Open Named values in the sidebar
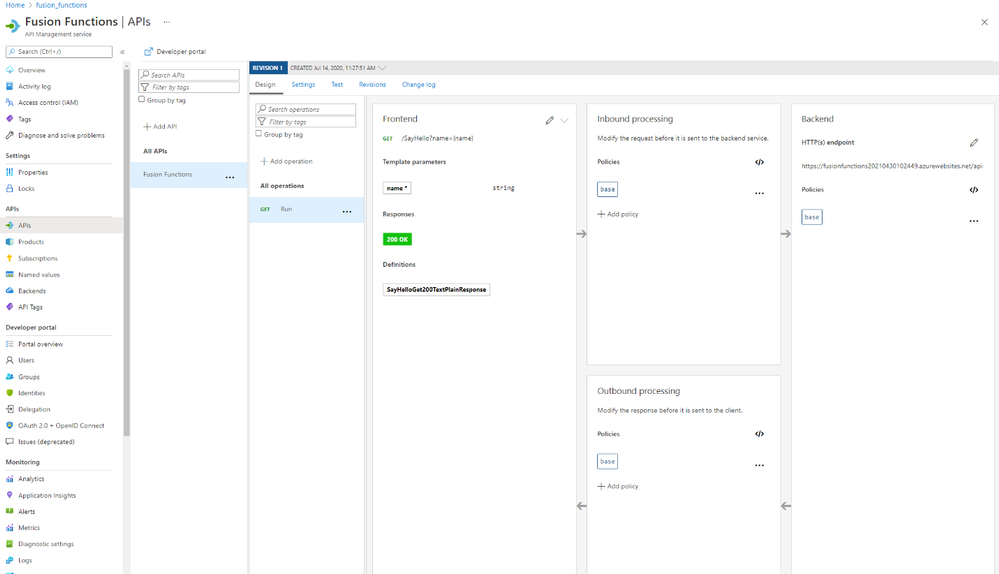 click(39, 275)
